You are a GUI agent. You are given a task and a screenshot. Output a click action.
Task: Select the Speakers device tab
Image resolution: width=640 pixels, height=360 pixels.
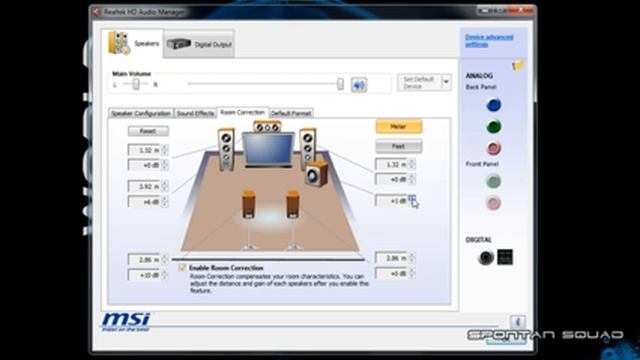point(133,43)
